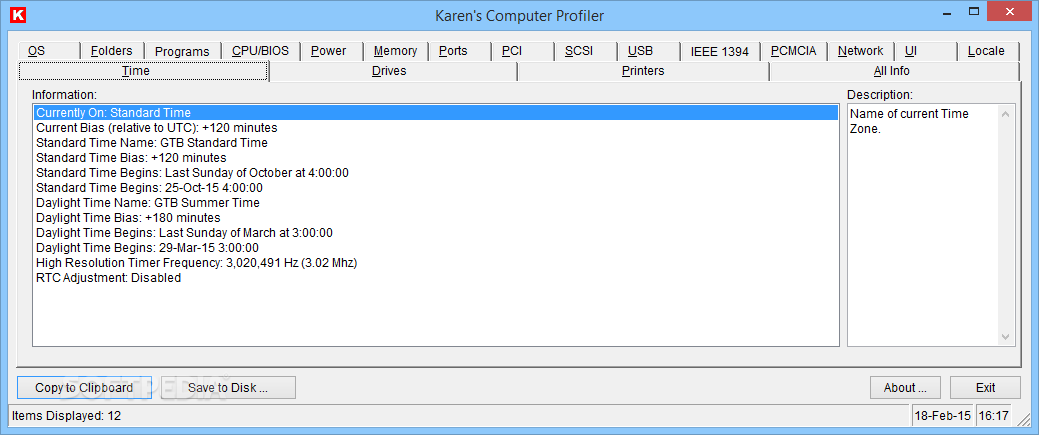Select 'Standard Time Bias: +120 minutes' row
1039x435 pixels.
click(x=436, y=158)
